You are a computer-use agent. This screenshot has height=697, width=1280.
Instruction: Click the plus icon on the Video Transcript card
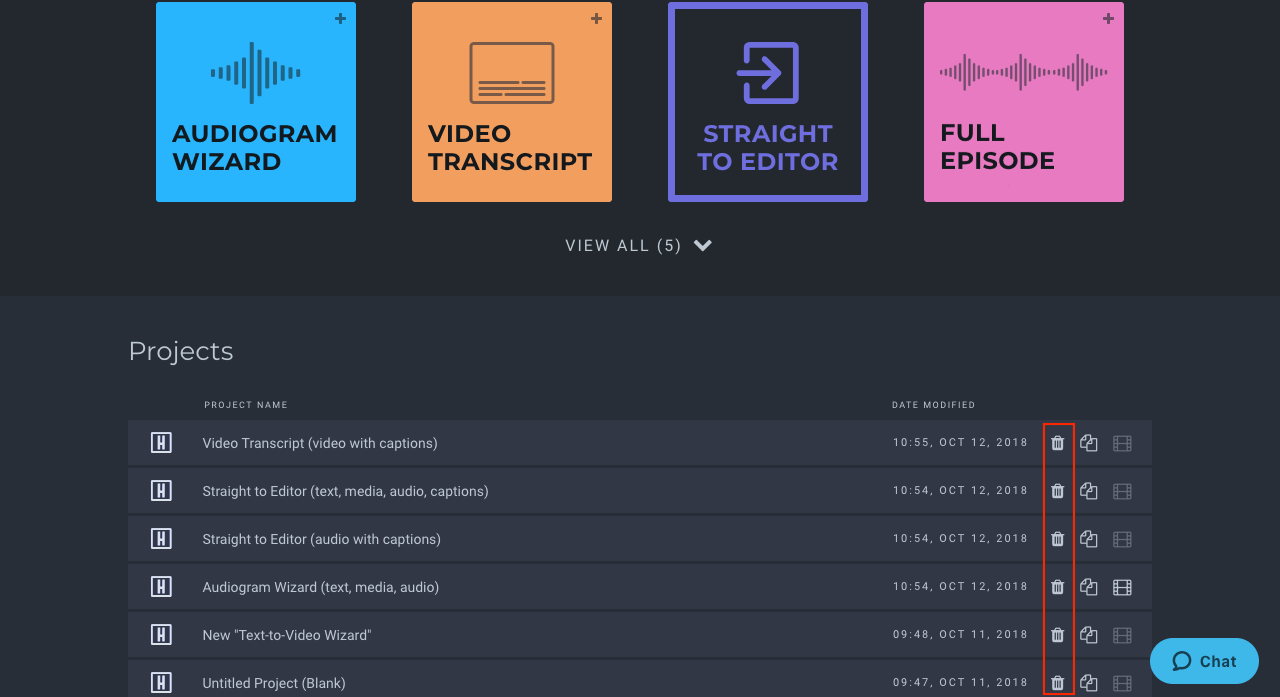pyautogui.click(x=596, y=18)
